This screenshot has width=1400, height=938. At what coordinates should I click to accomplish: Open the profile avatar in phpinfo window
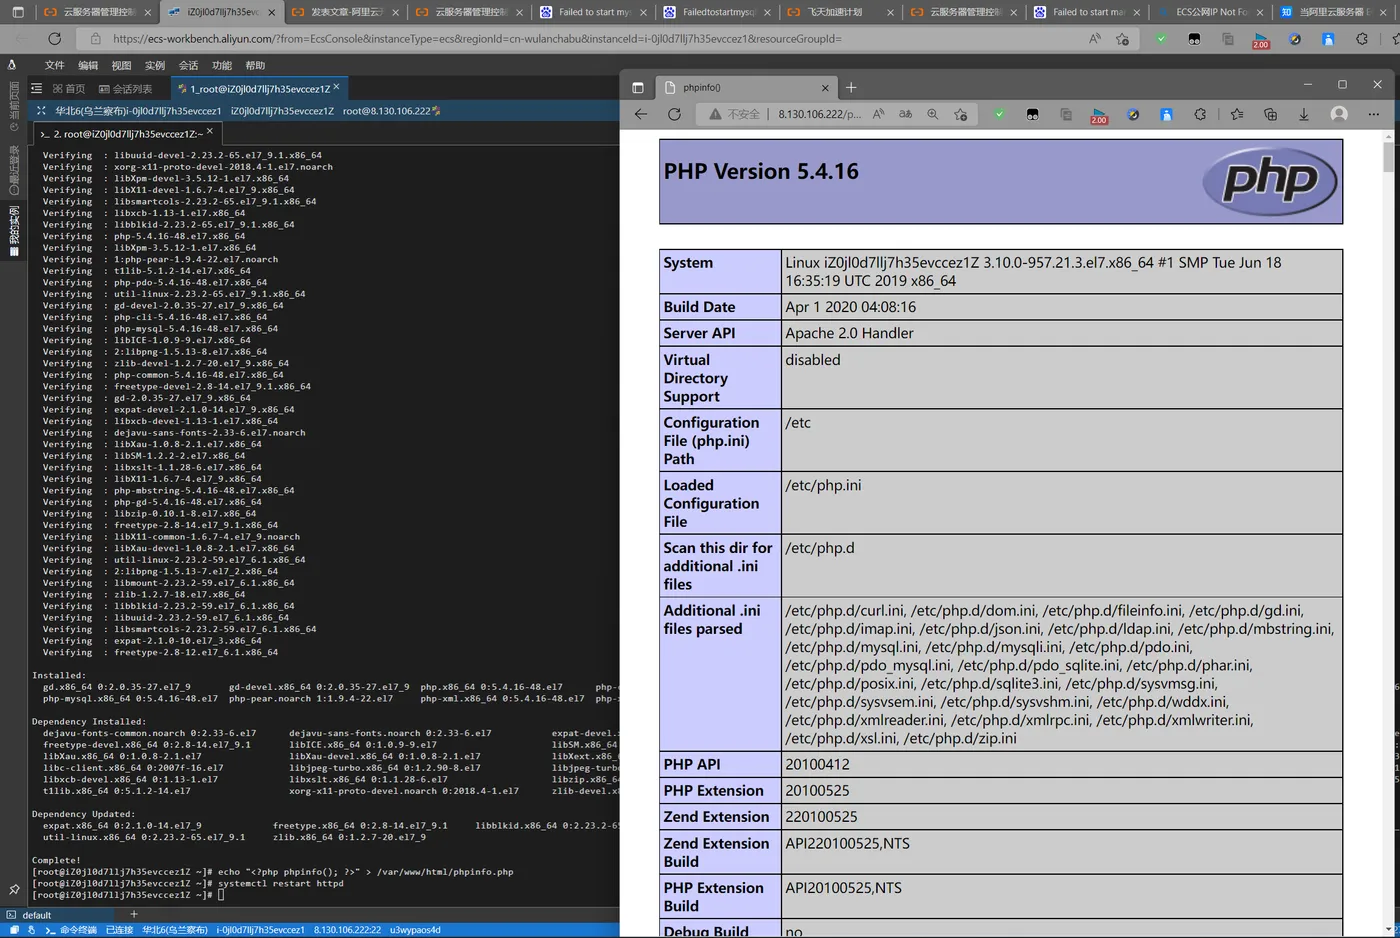tap(1339, 114)
